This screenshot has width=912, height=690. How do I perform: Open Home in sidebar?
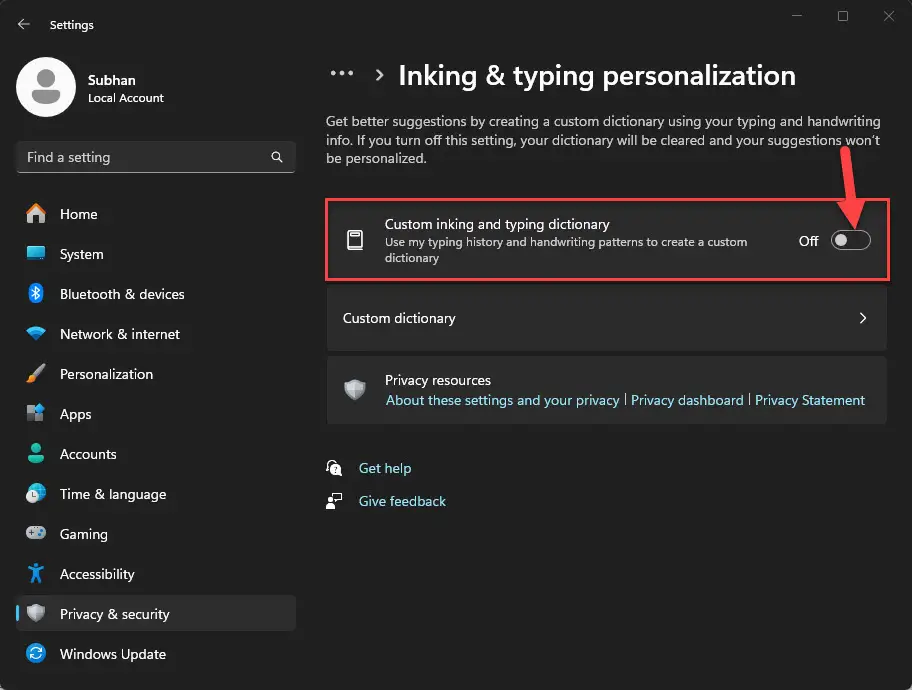tap(155, 214)
